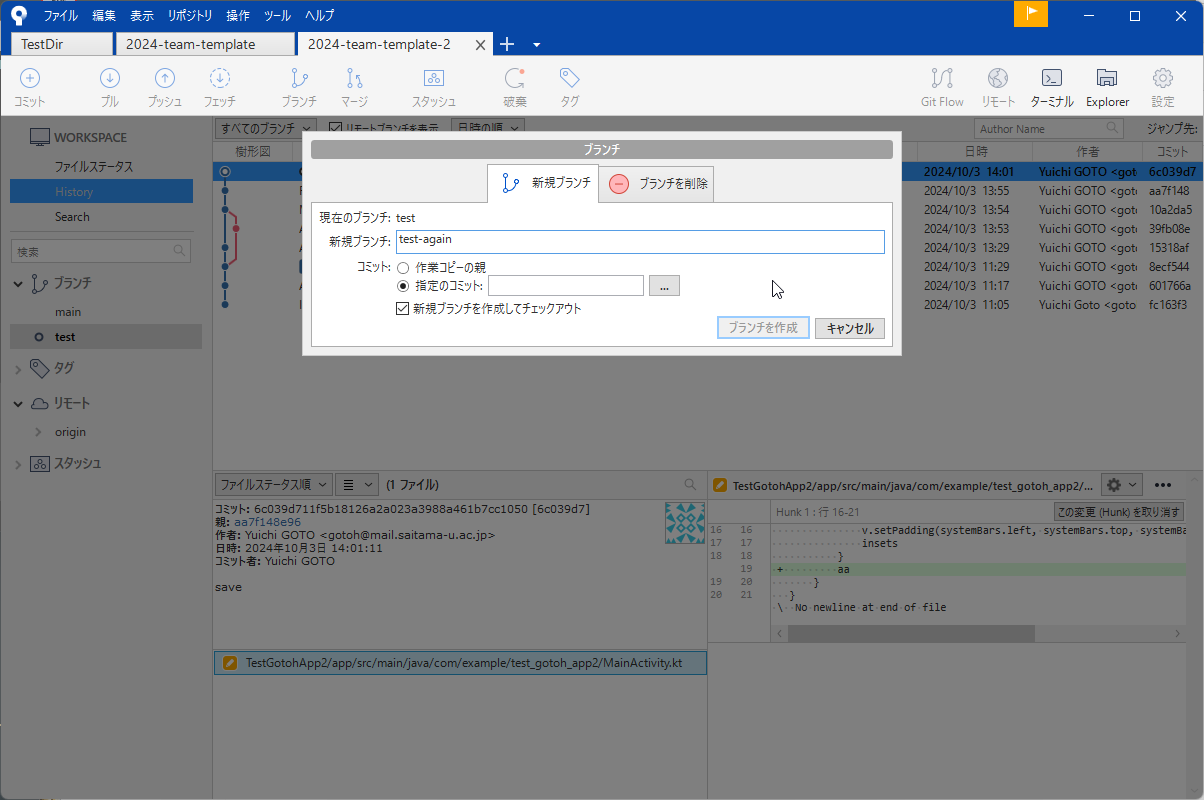1204x800 pixels.
Task: Click the Push (プッシュ) toolbar icon
Action: point(165,78)
